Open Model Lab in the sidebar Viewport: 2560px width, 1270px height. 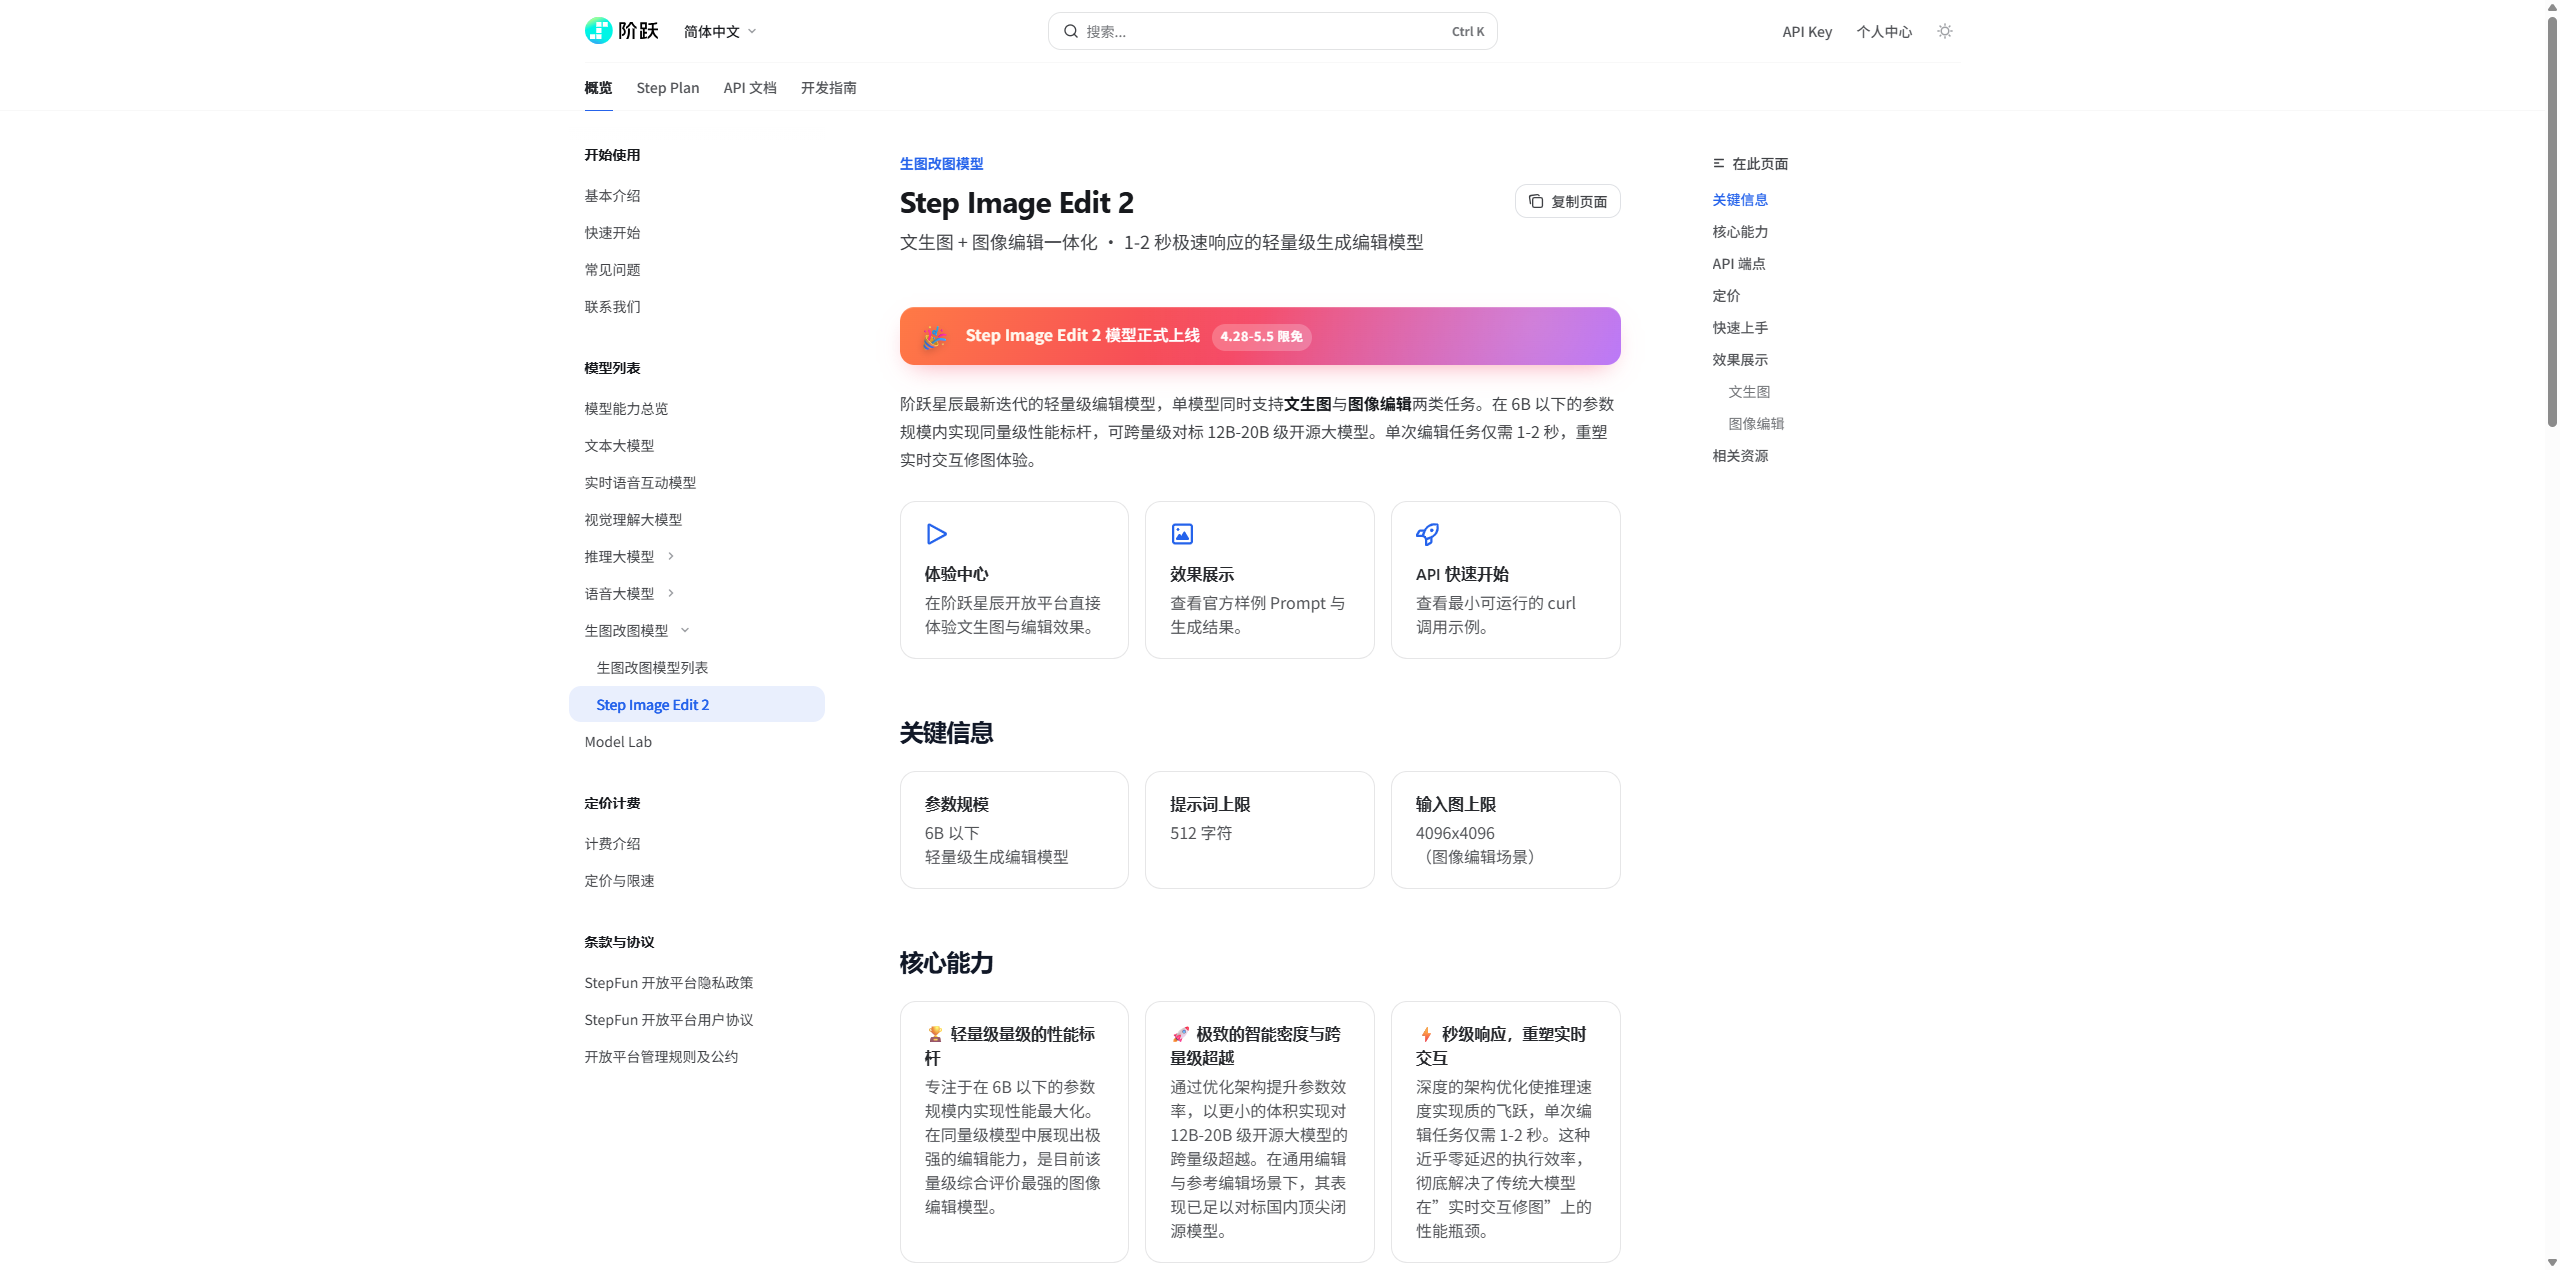618,742
